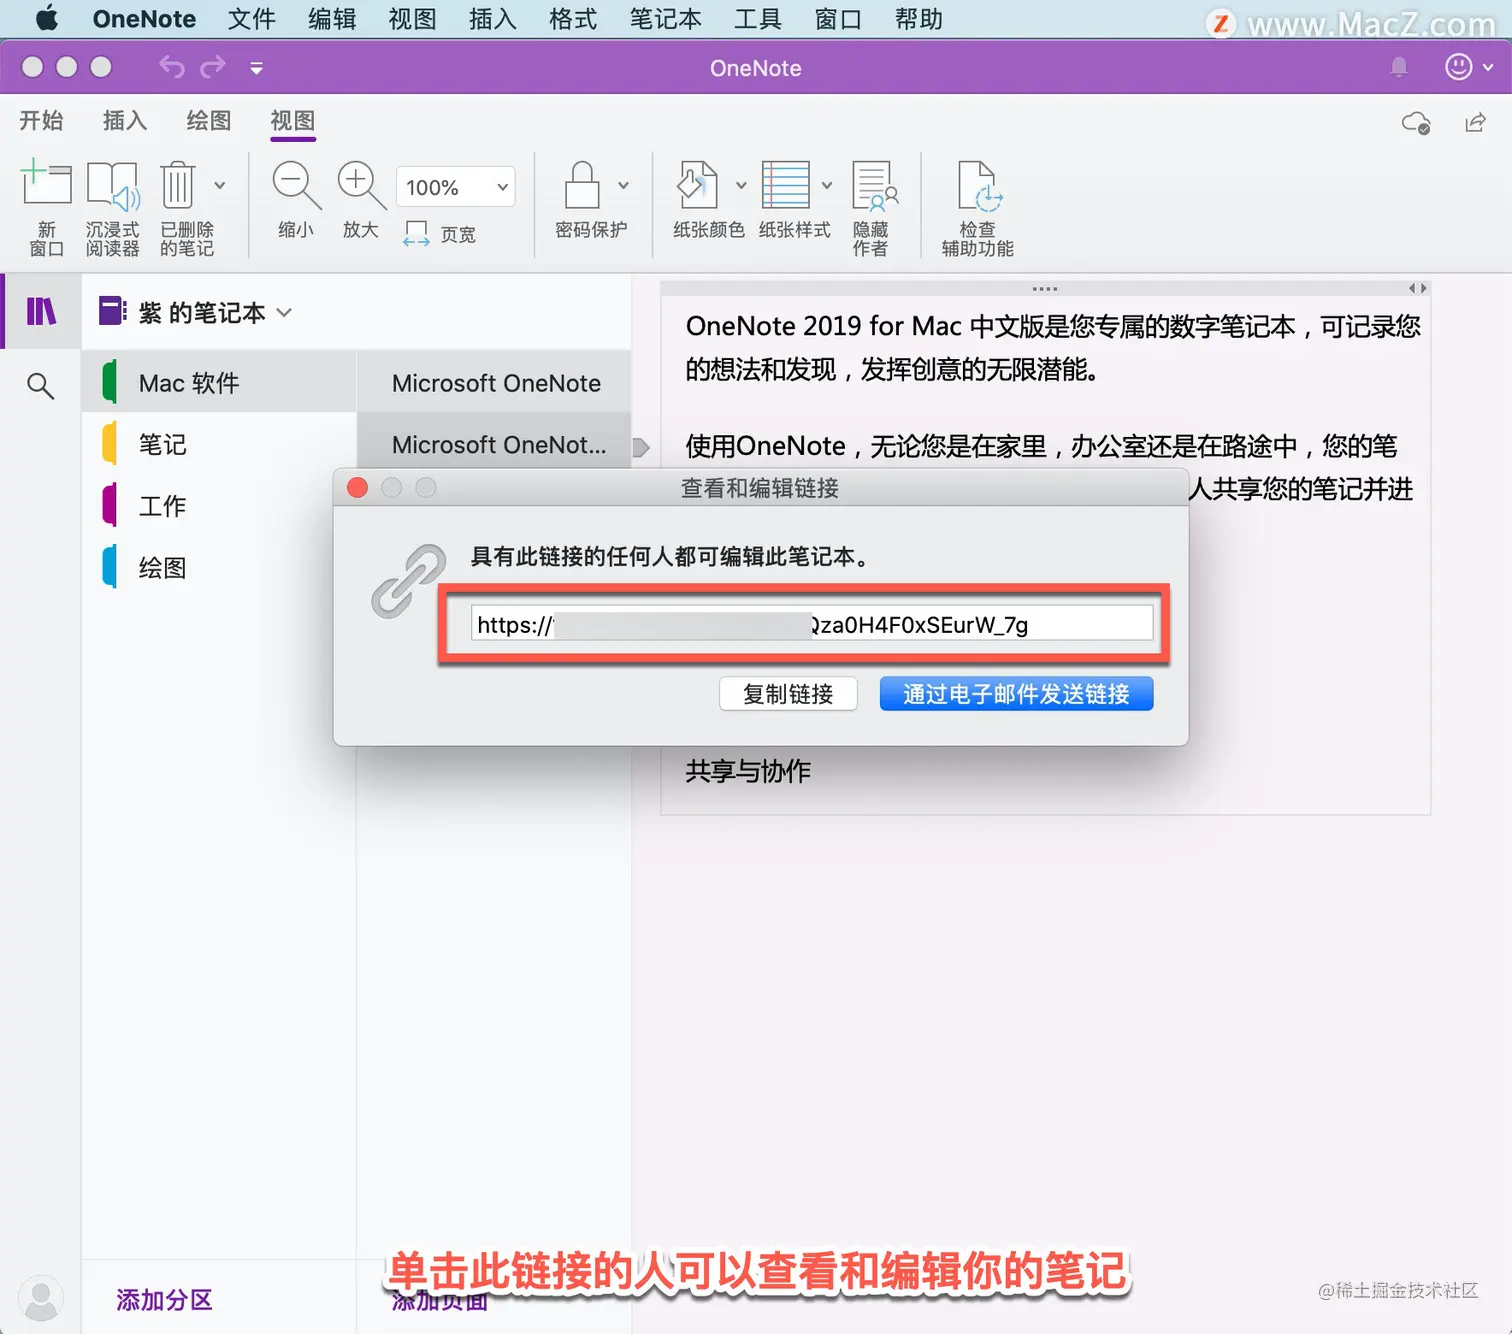
Task: Switch to the Home (开始) ribbon tab
Action: 42,121
